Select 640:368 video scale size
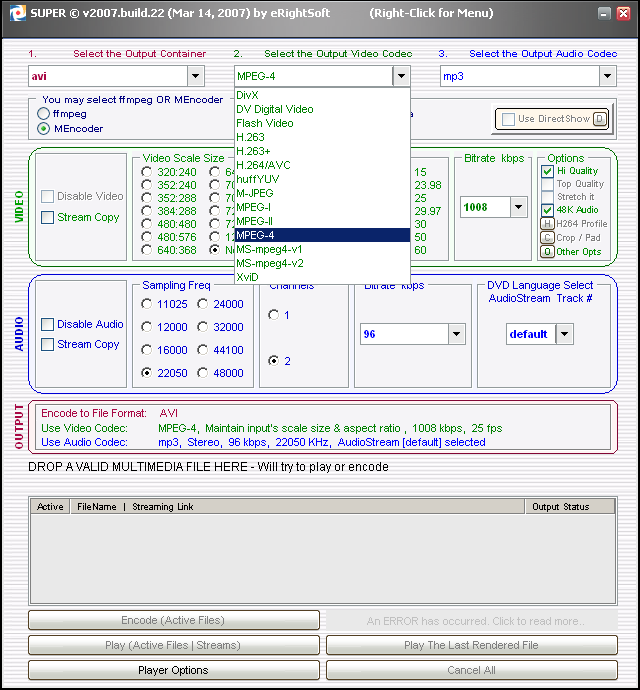The height and width of the screenshot is (690, 640). tap(147, 250)
